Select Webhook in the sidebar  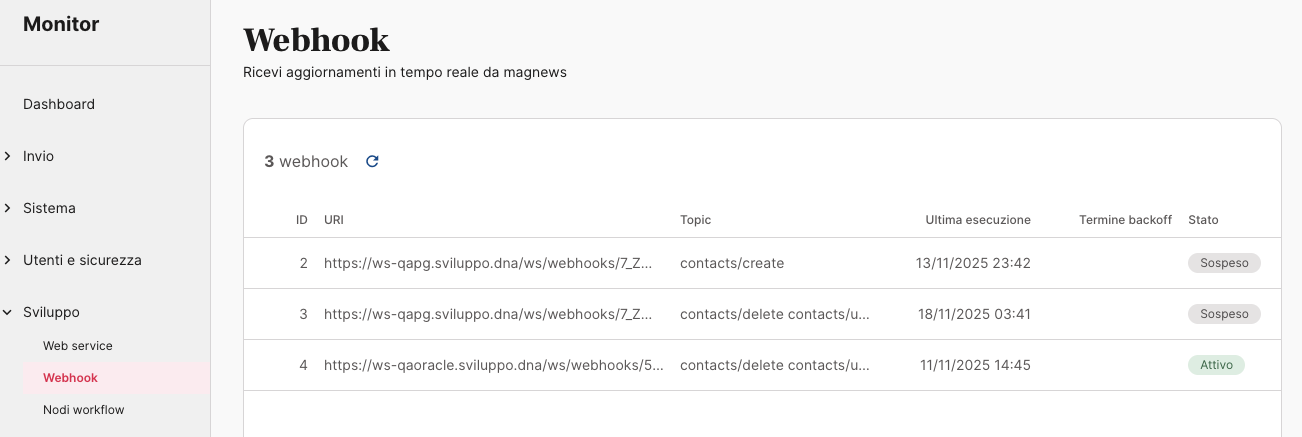tap(70, 378)
